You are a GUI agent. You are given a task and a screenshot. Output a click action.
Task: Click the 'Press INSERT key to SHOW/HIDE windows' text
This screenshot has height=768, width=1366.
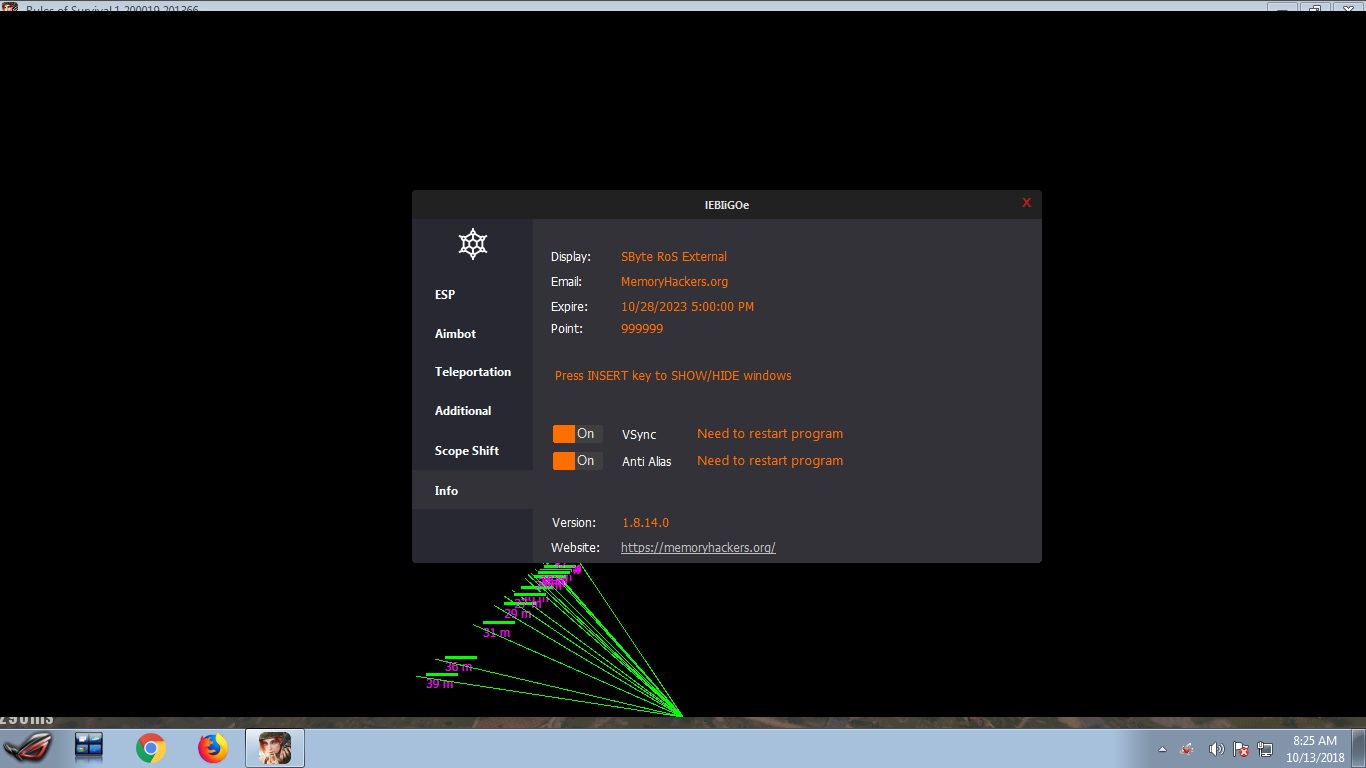click(673, 376)
